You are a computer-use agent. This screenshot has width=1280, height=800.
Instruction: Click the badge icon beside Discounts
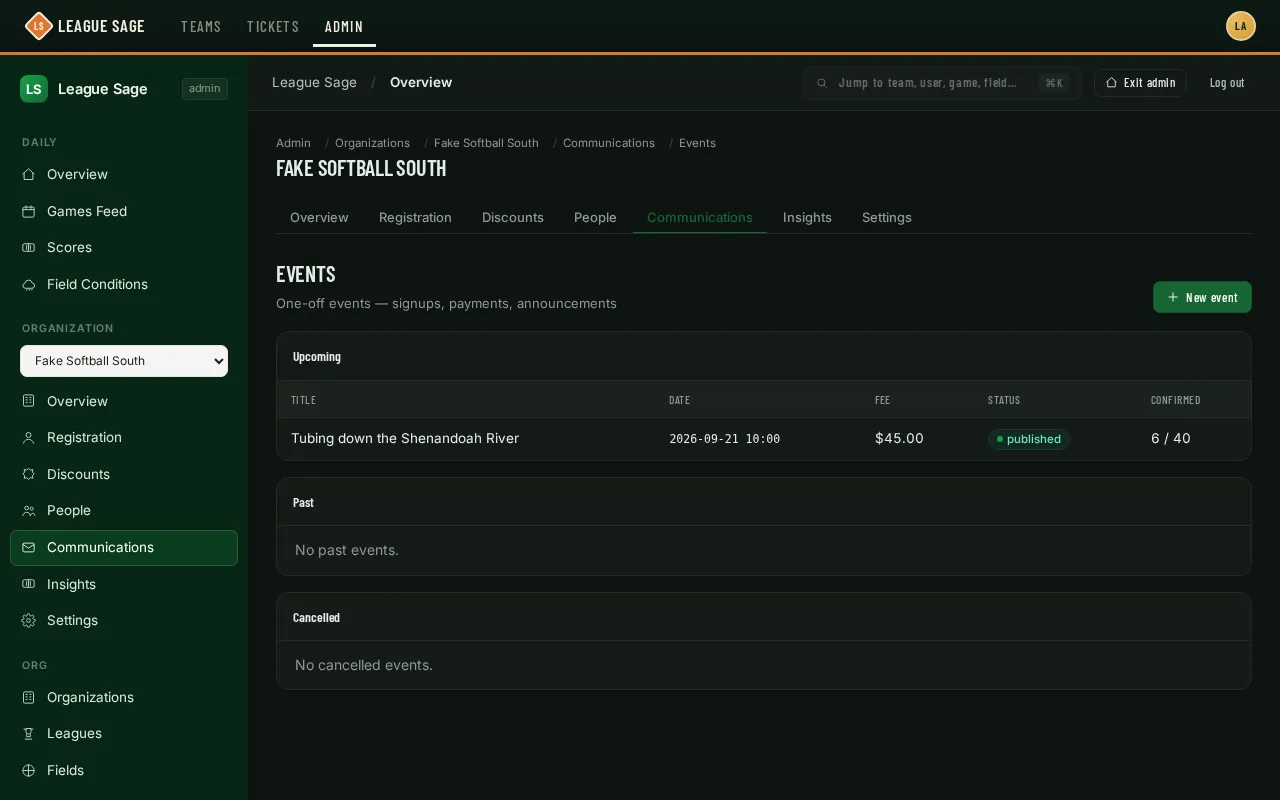(29, 475)
